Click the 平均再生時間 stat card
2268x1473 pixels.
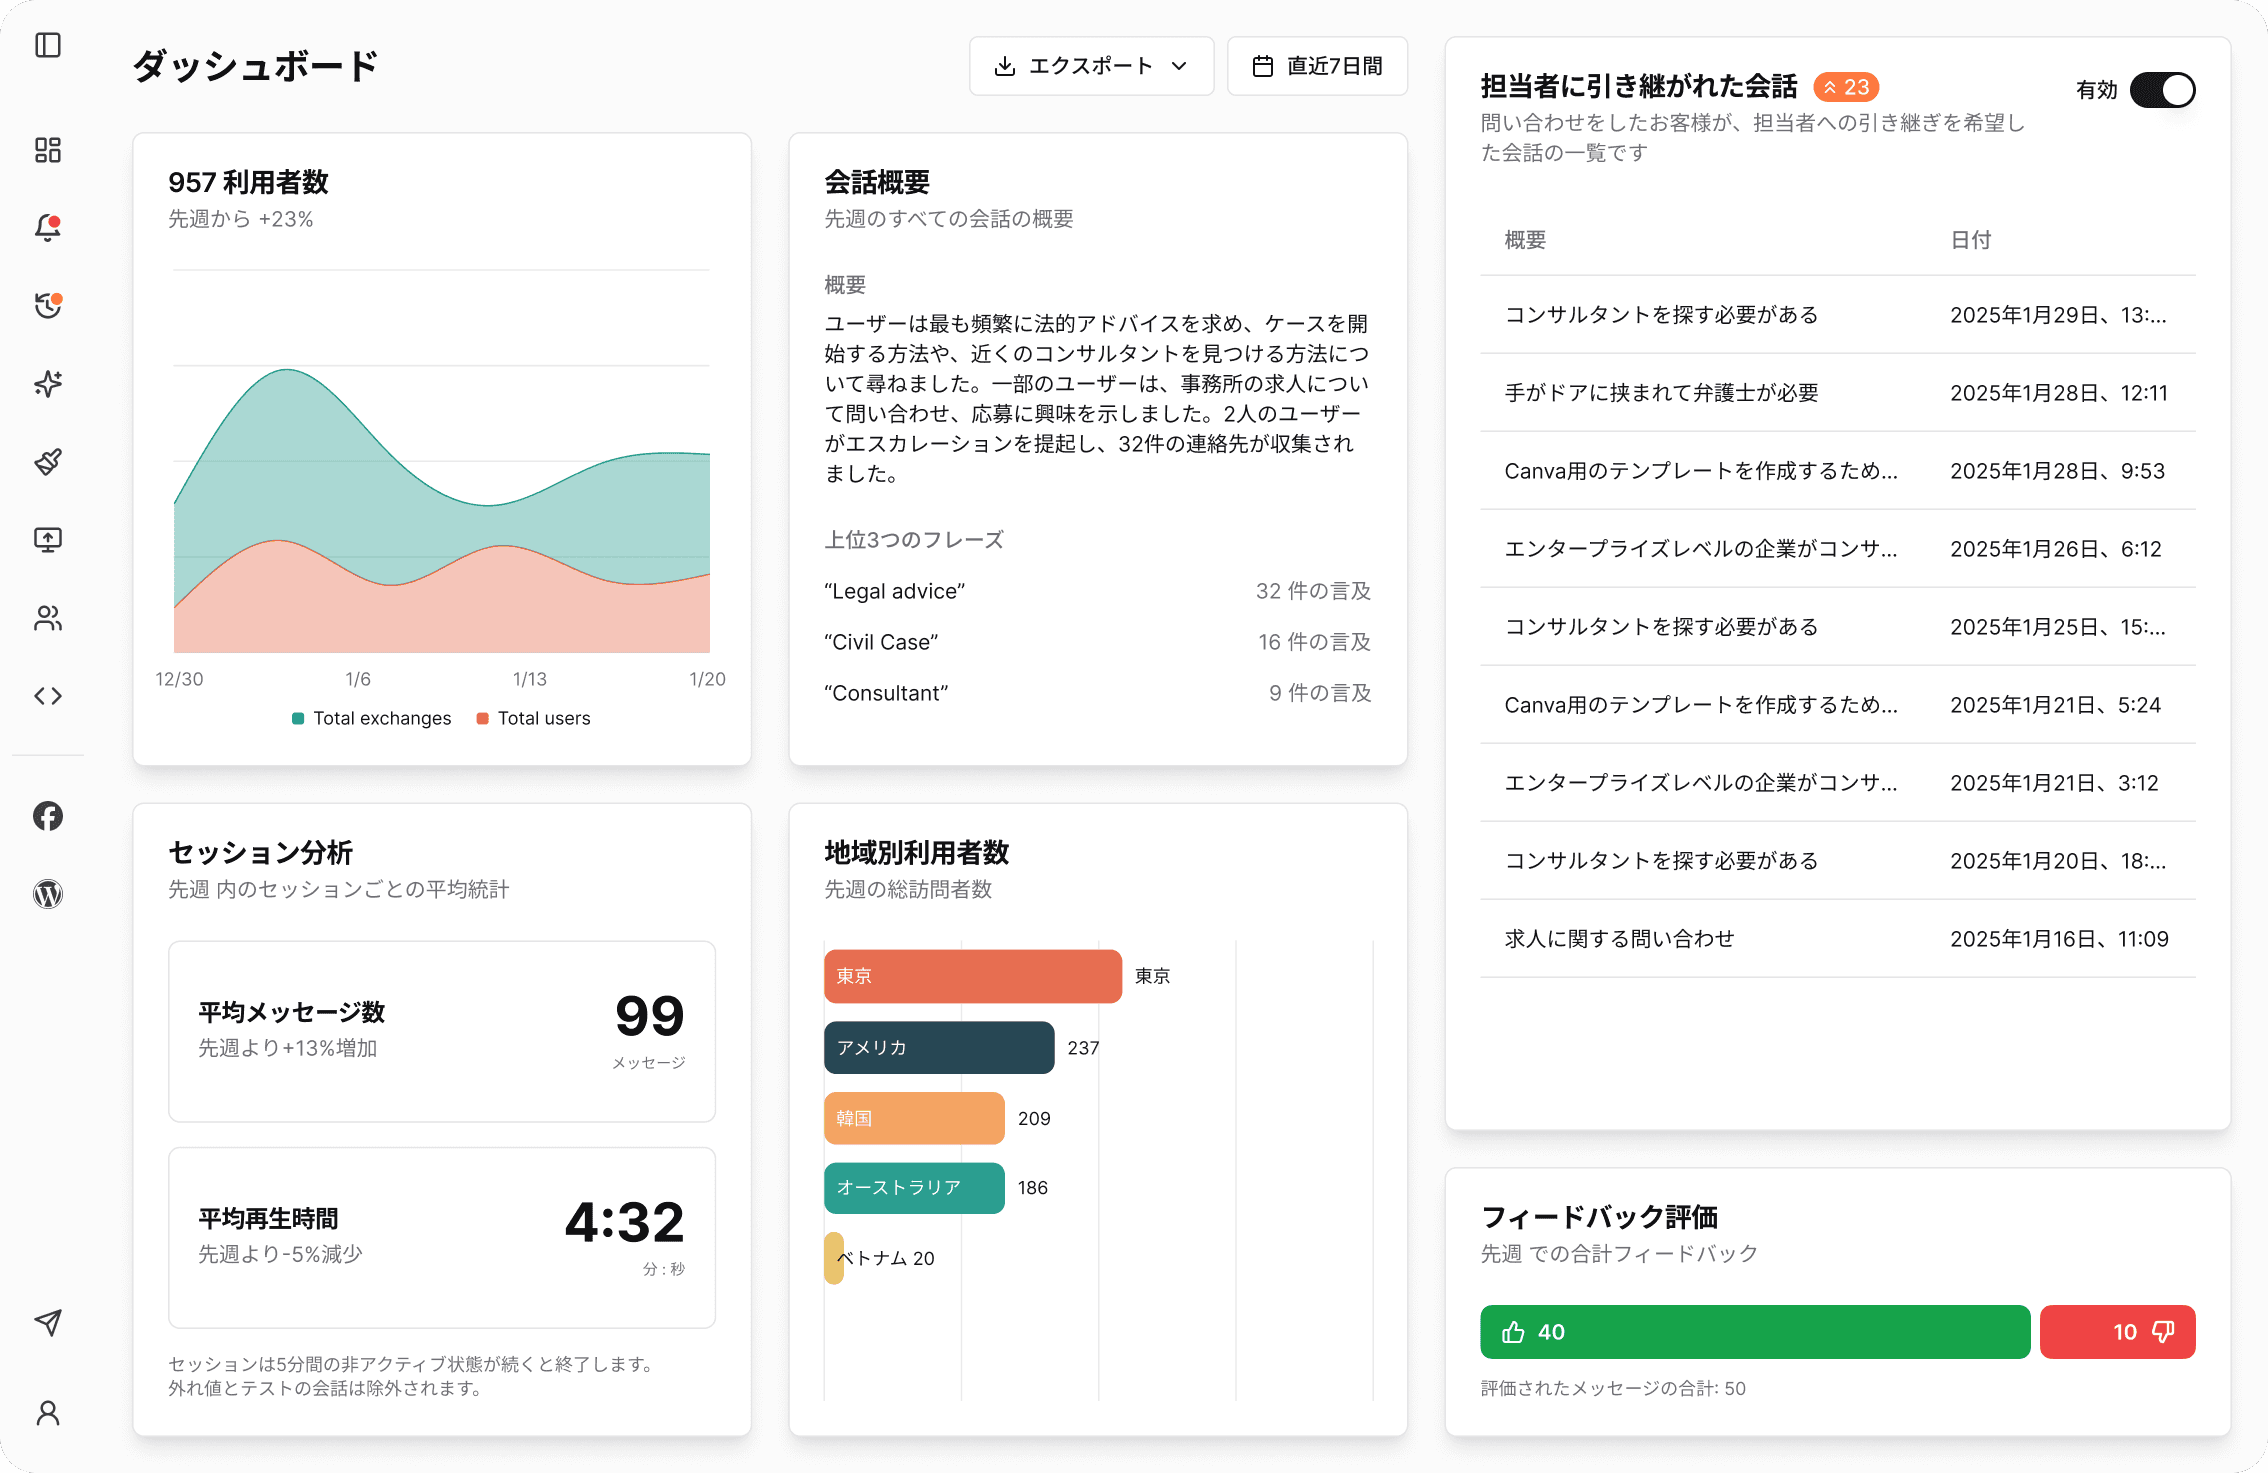(442, 1237)
